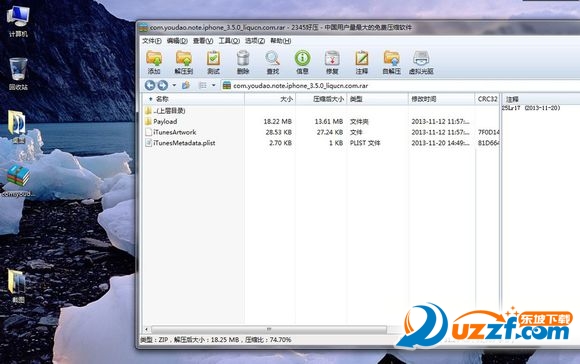This screenshot has height=364, width=580.
Task: Open the 查找 (Find) magnifier tool
Action: pyautogui.click(x=273, y=62)
